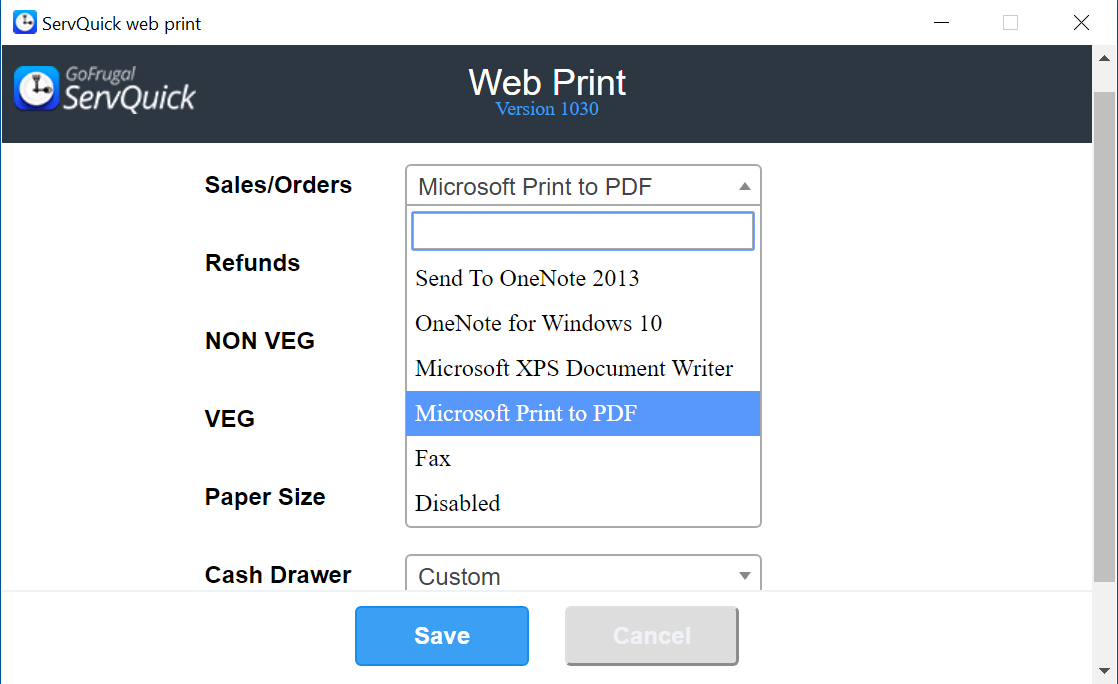Pick Microsoft XPS Document Writer
Viewport: 1118px width, 684px height.
coord(574,368)
